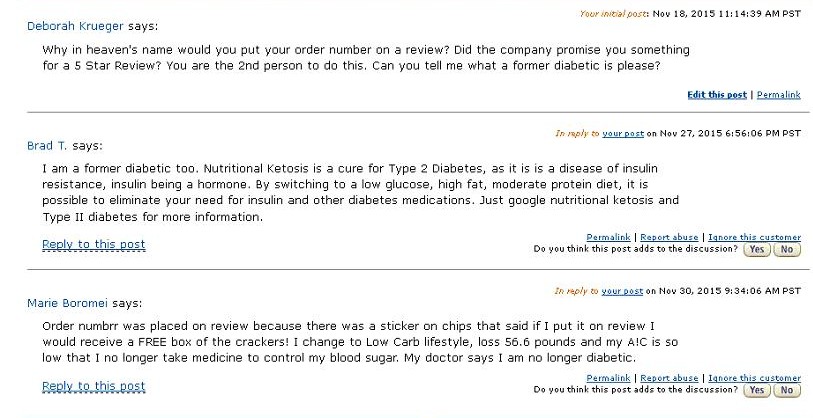Open Brad T.'s profile link
813x418 pixels.
coord(47,146)
